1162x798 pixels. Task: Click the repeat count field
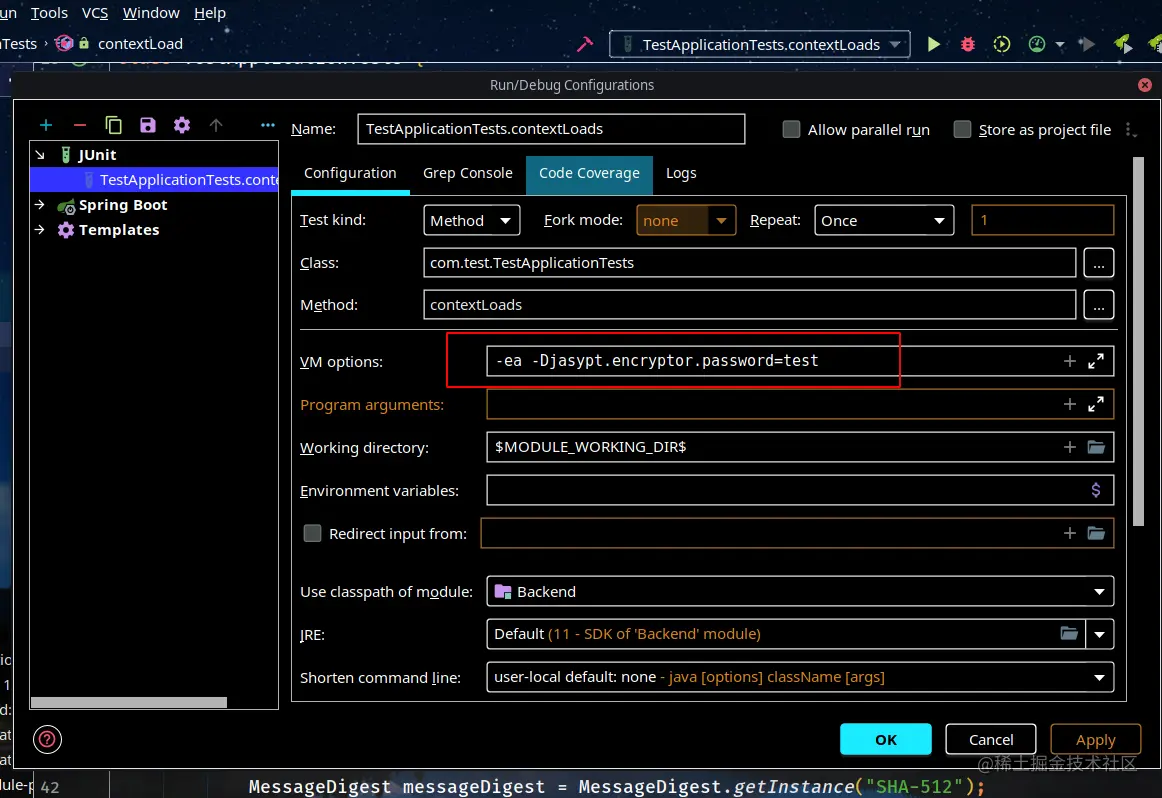(1043, 220)
